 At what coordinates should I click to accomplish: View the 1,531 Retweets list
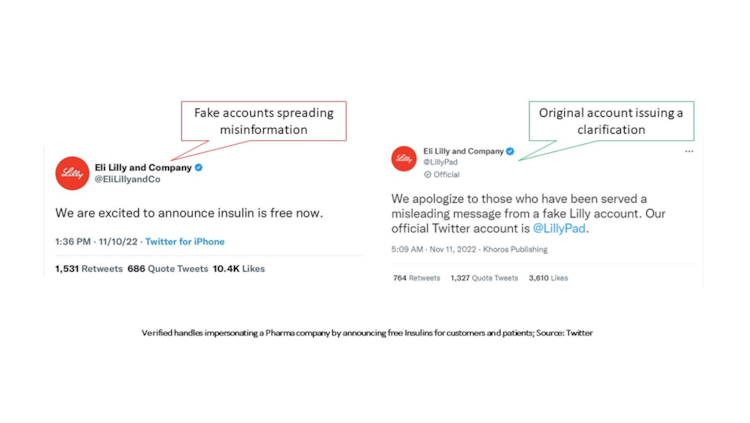[89, 269]
